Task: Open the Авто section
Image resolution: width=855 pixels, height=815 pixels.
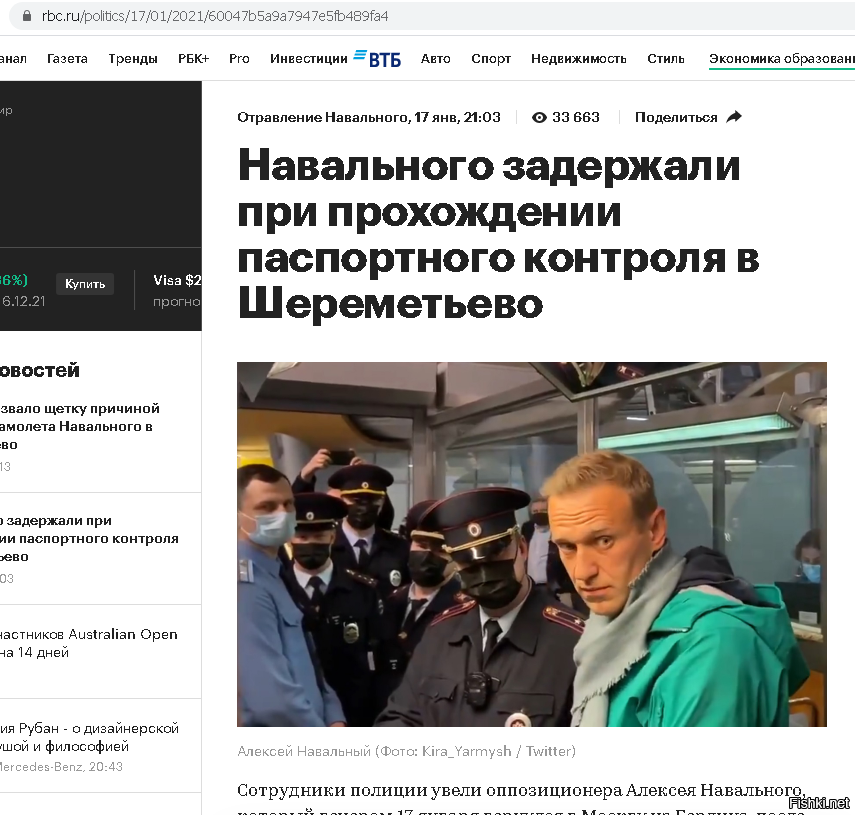Action: click(x=435, y=58)
